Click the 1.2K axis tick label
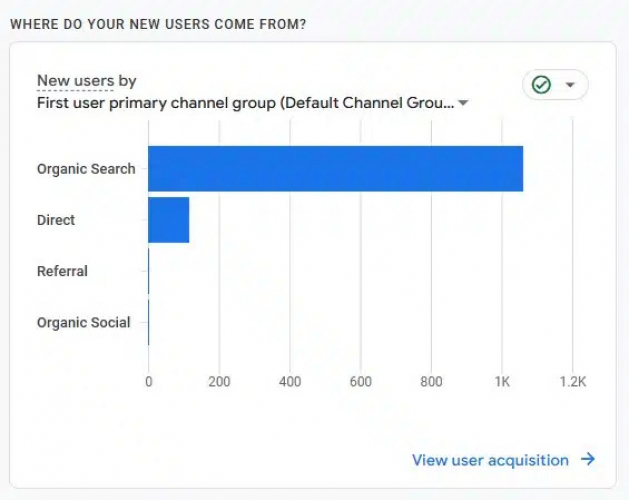This screenshot has width=629, height=500. coord(572,381)
